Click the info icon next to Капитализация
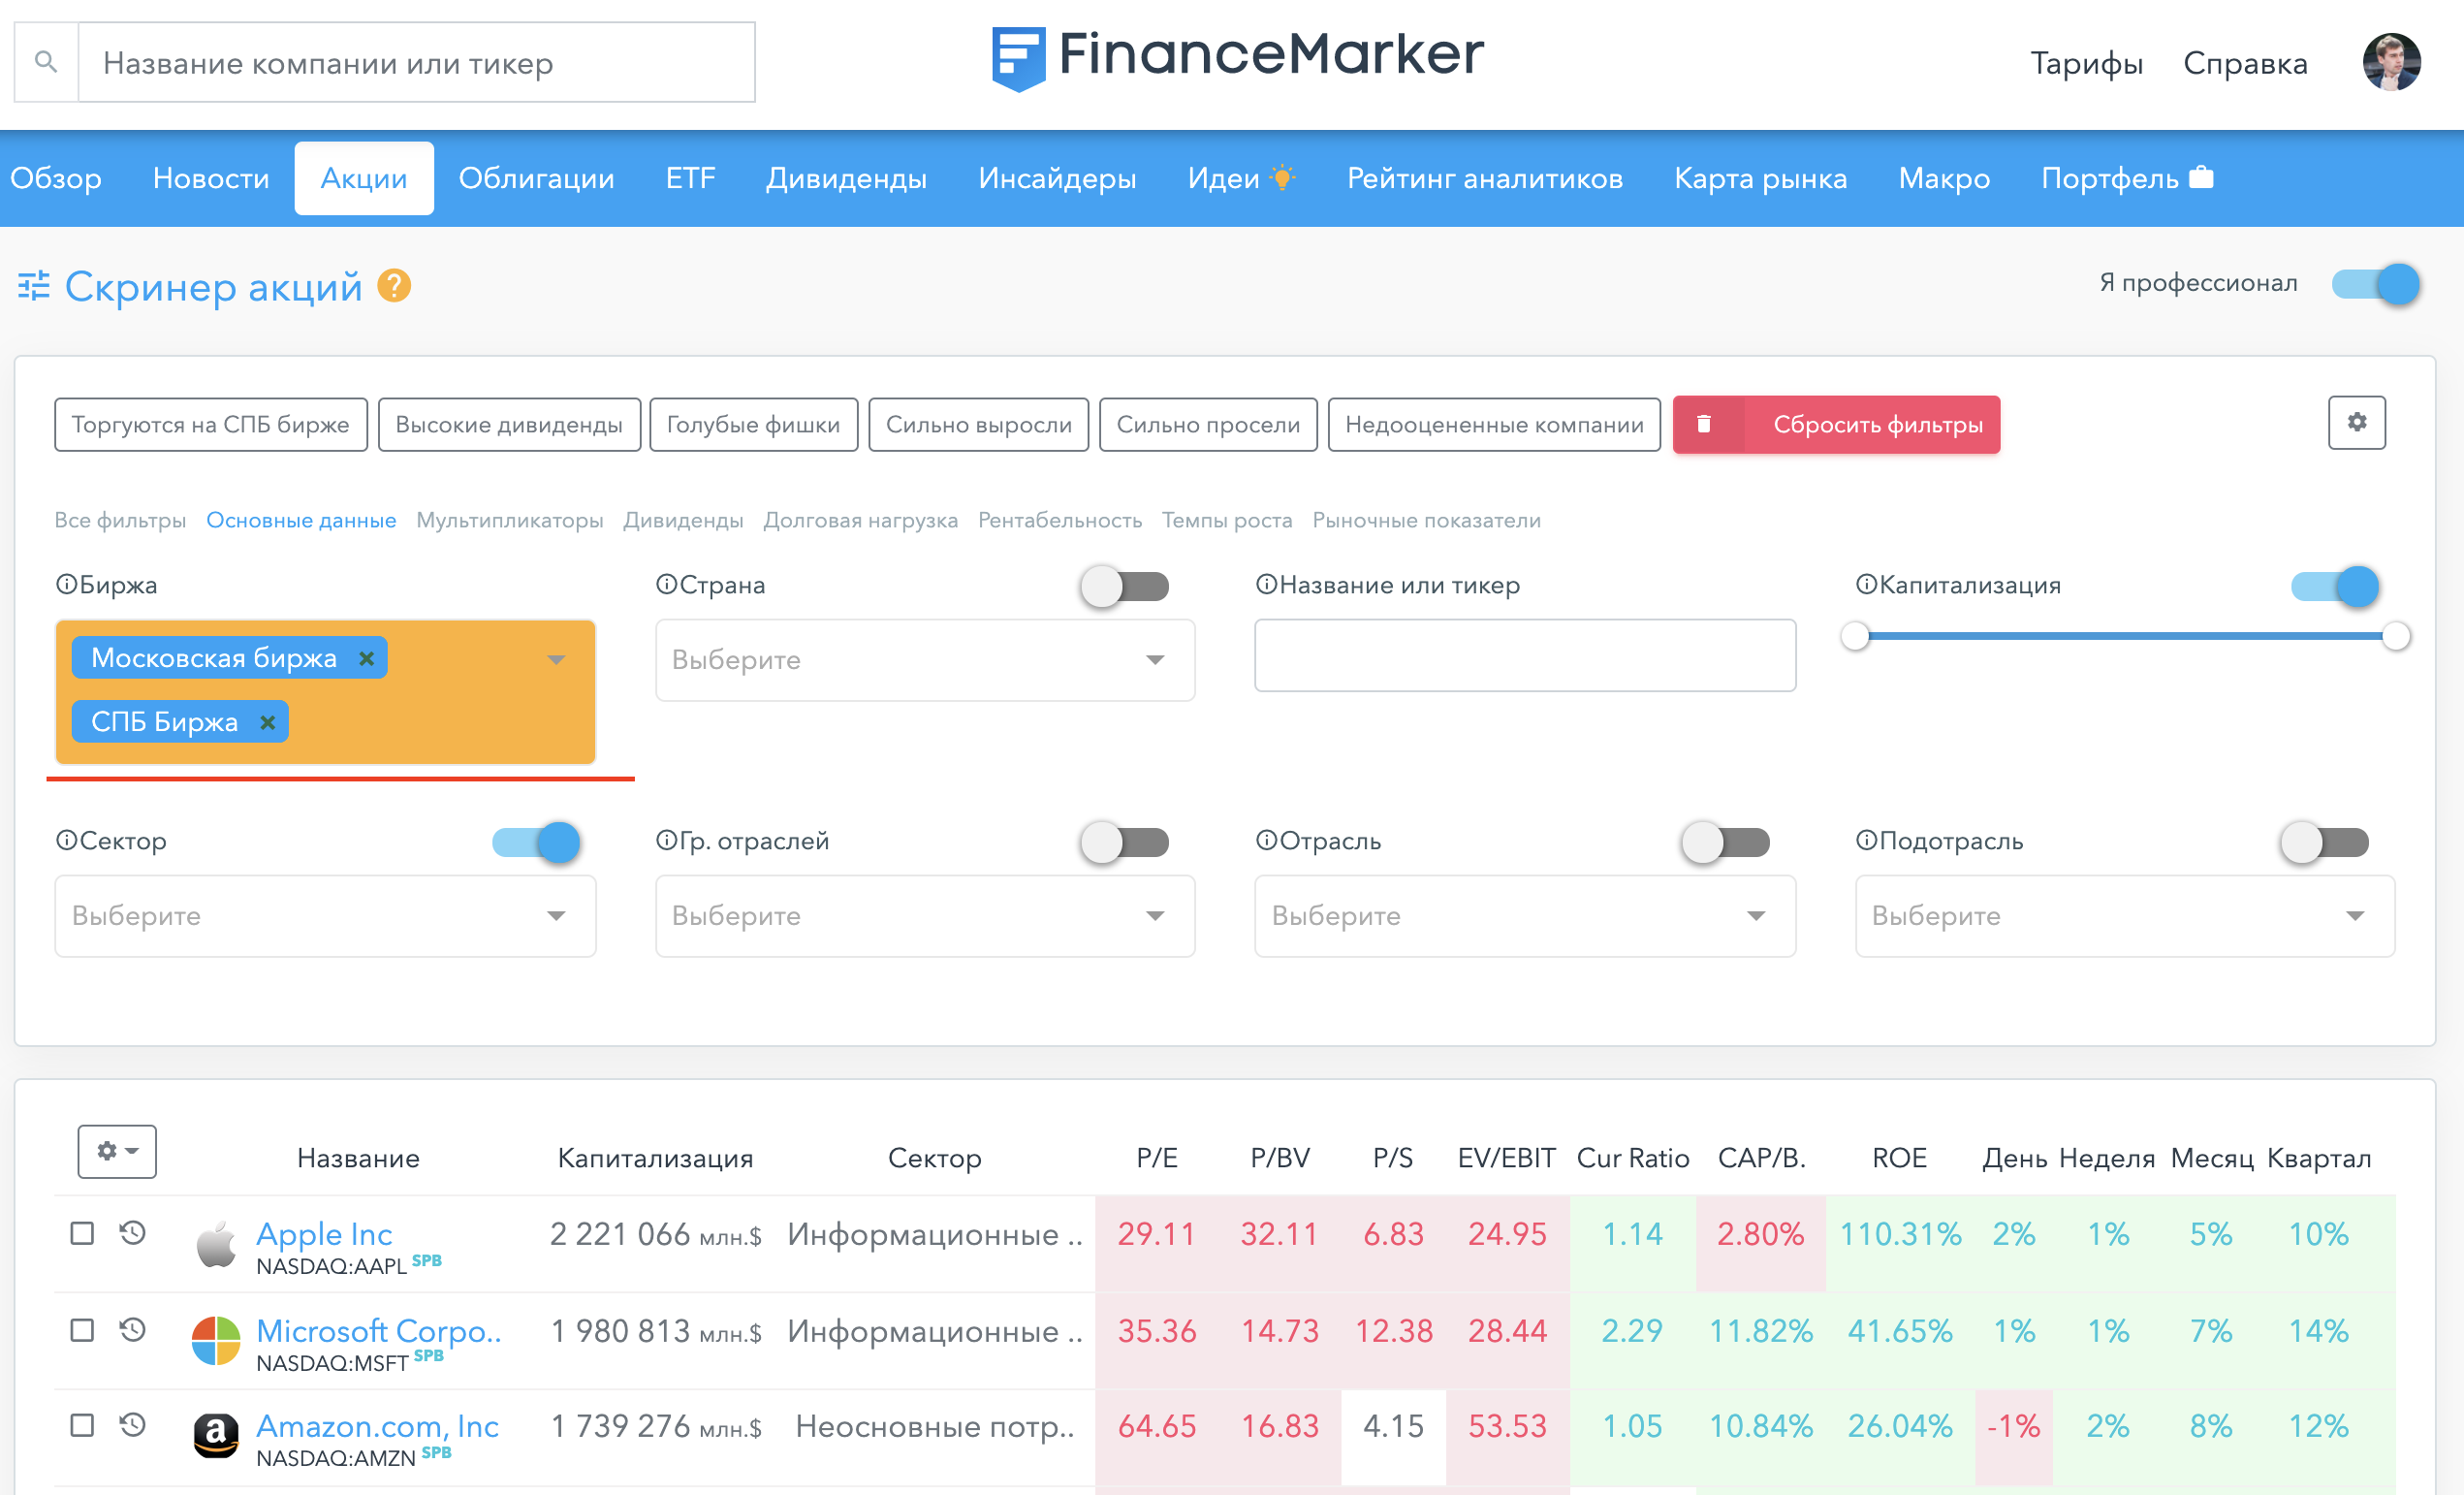Viewport: 2464px width, 1495px height. coord(1866,584)
